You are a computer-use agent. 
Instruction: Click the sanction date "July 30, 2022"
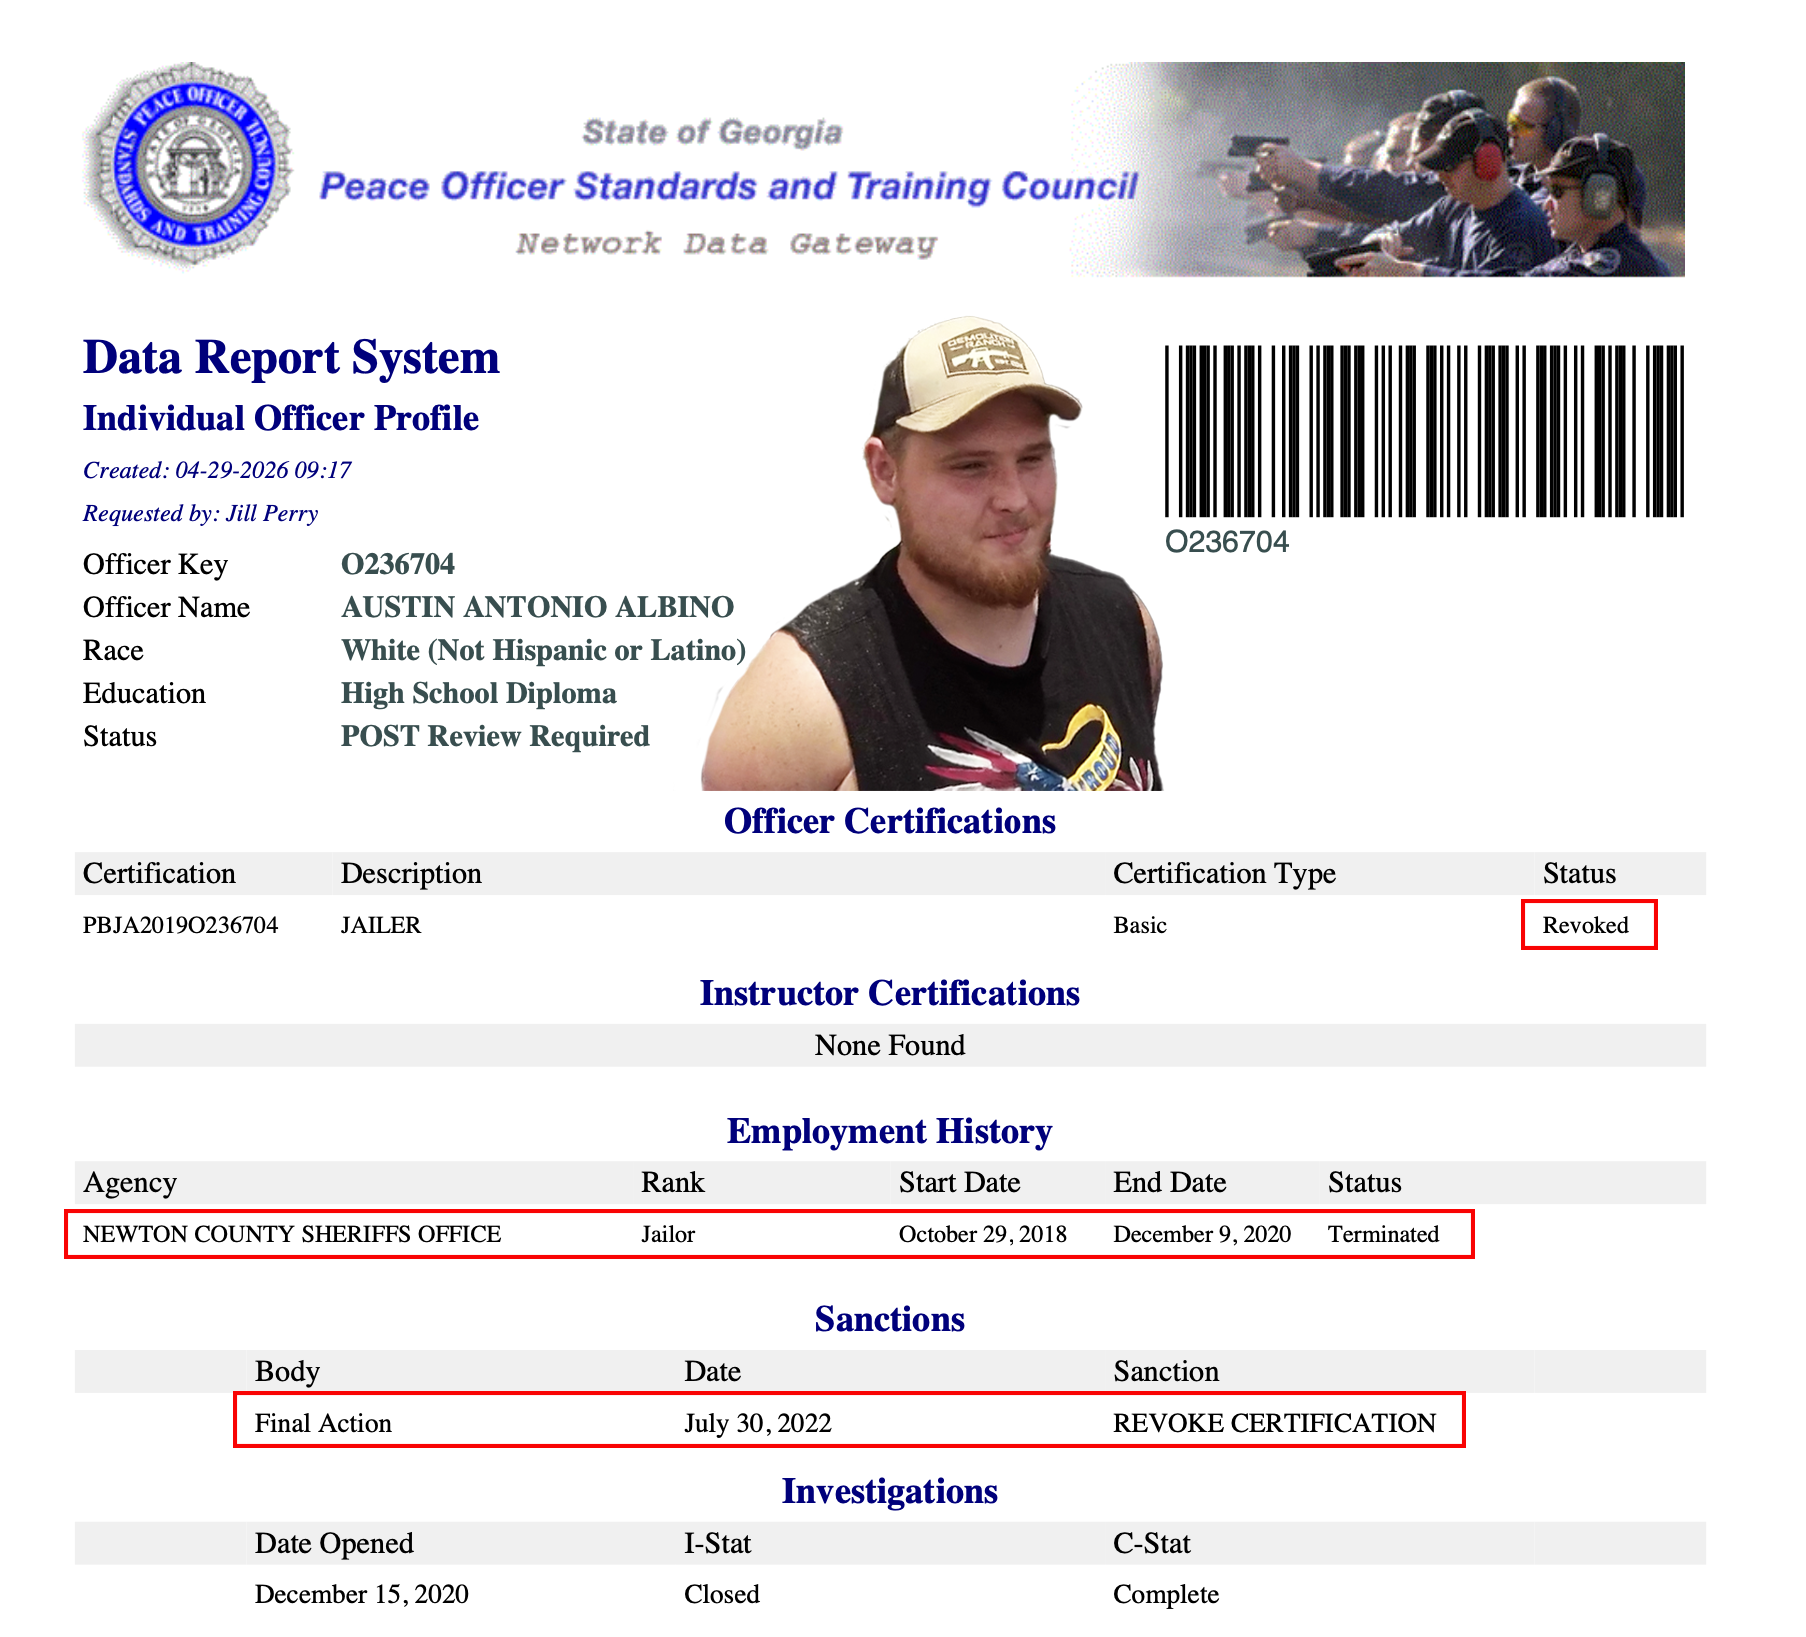pyautogui.click(x=758, y=1423)
